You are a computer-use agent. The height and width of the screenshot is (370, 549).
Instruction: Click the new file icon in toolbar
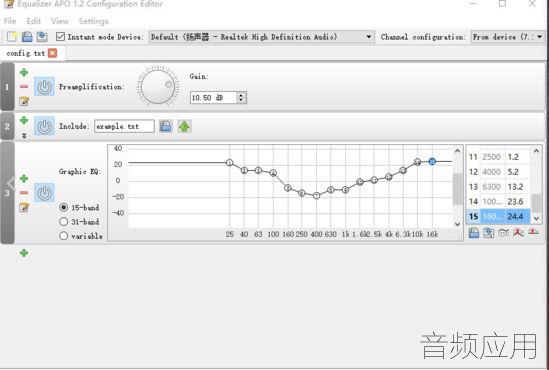click(x=12, y=36)
